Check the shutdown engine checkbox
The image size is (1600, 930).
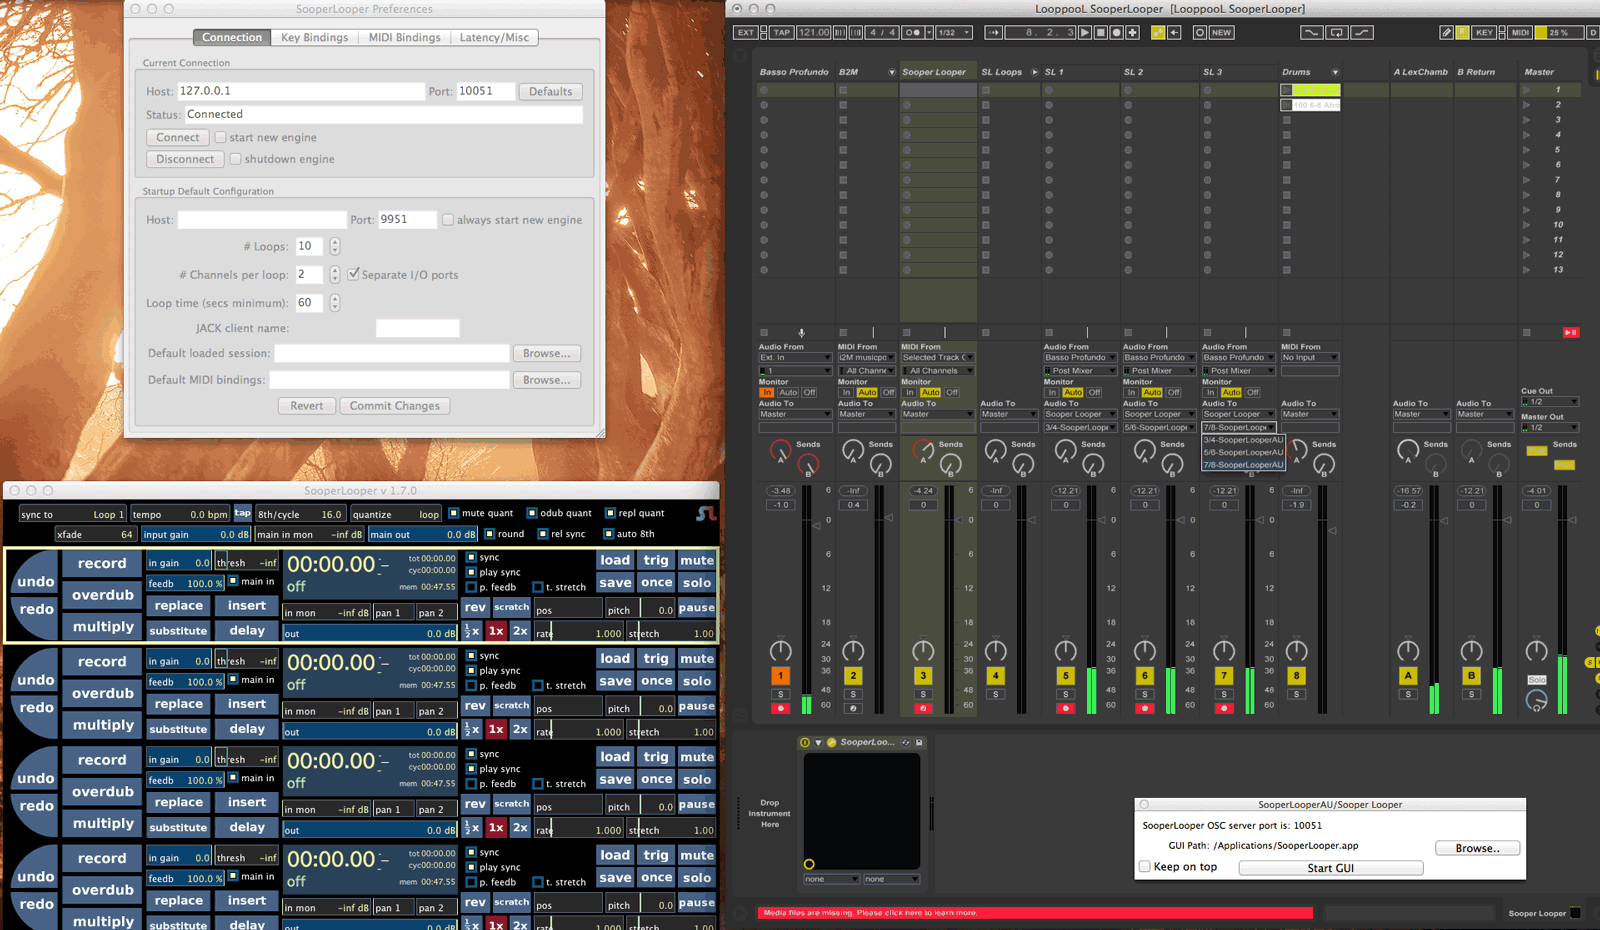coord(235,159)
